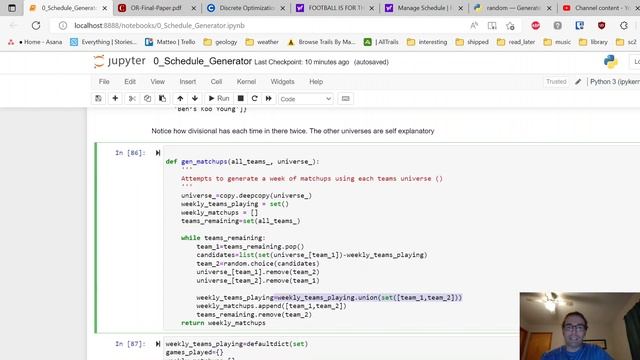The width and height of the screenshot is (640, 360).
Task: Click the Python 3 kernel name
Action: [614, 82]
